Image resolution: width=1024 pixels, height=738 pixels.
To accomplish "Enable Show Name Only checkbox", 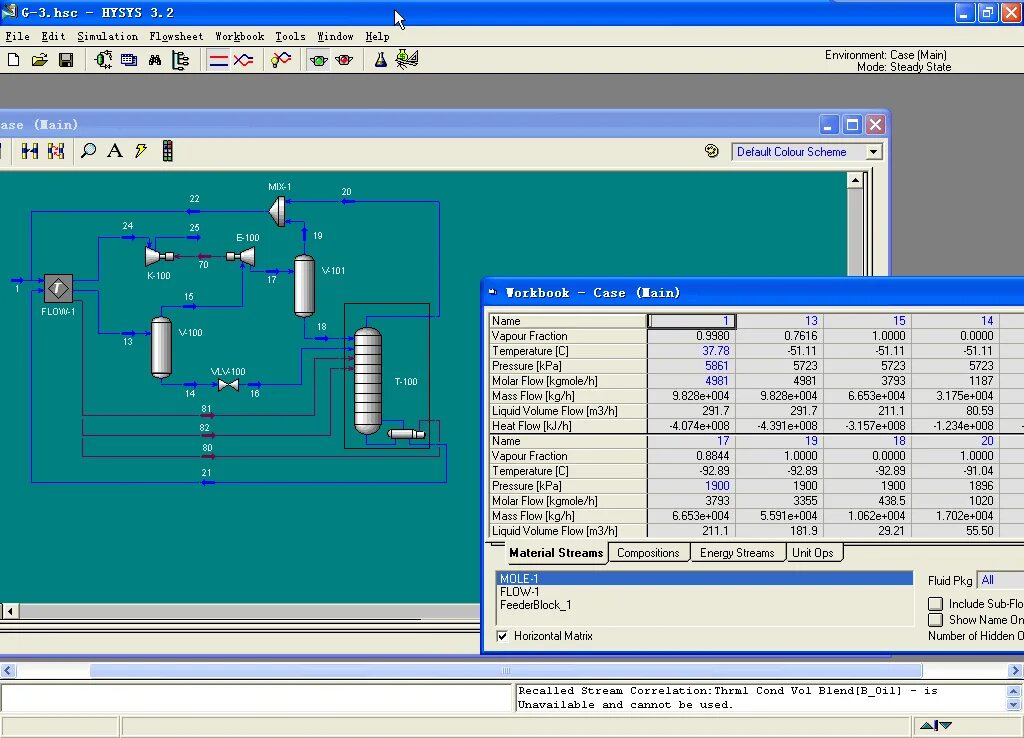I will click(935, 620).
